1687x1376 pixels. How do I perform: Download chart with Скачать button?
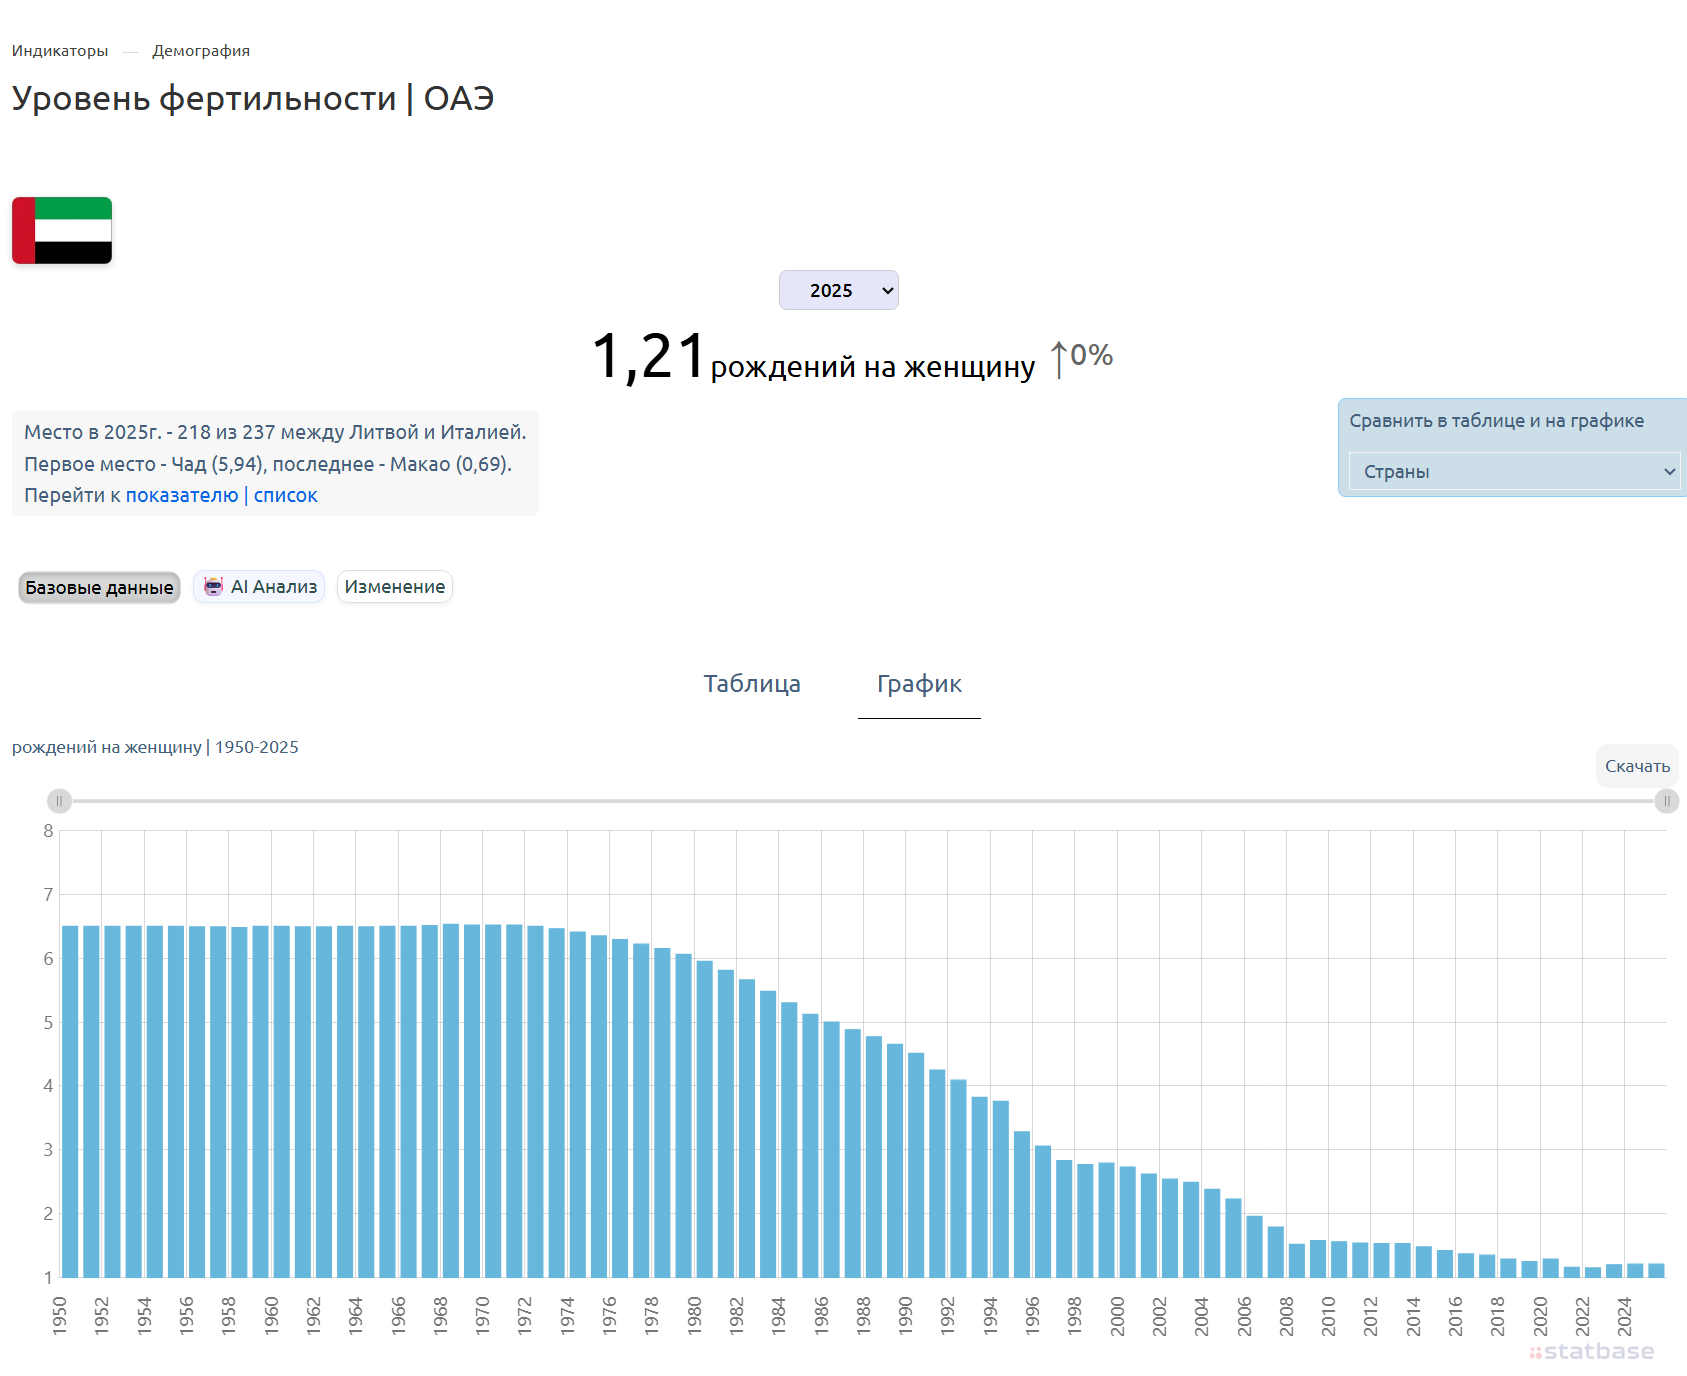pos(1637,766)
